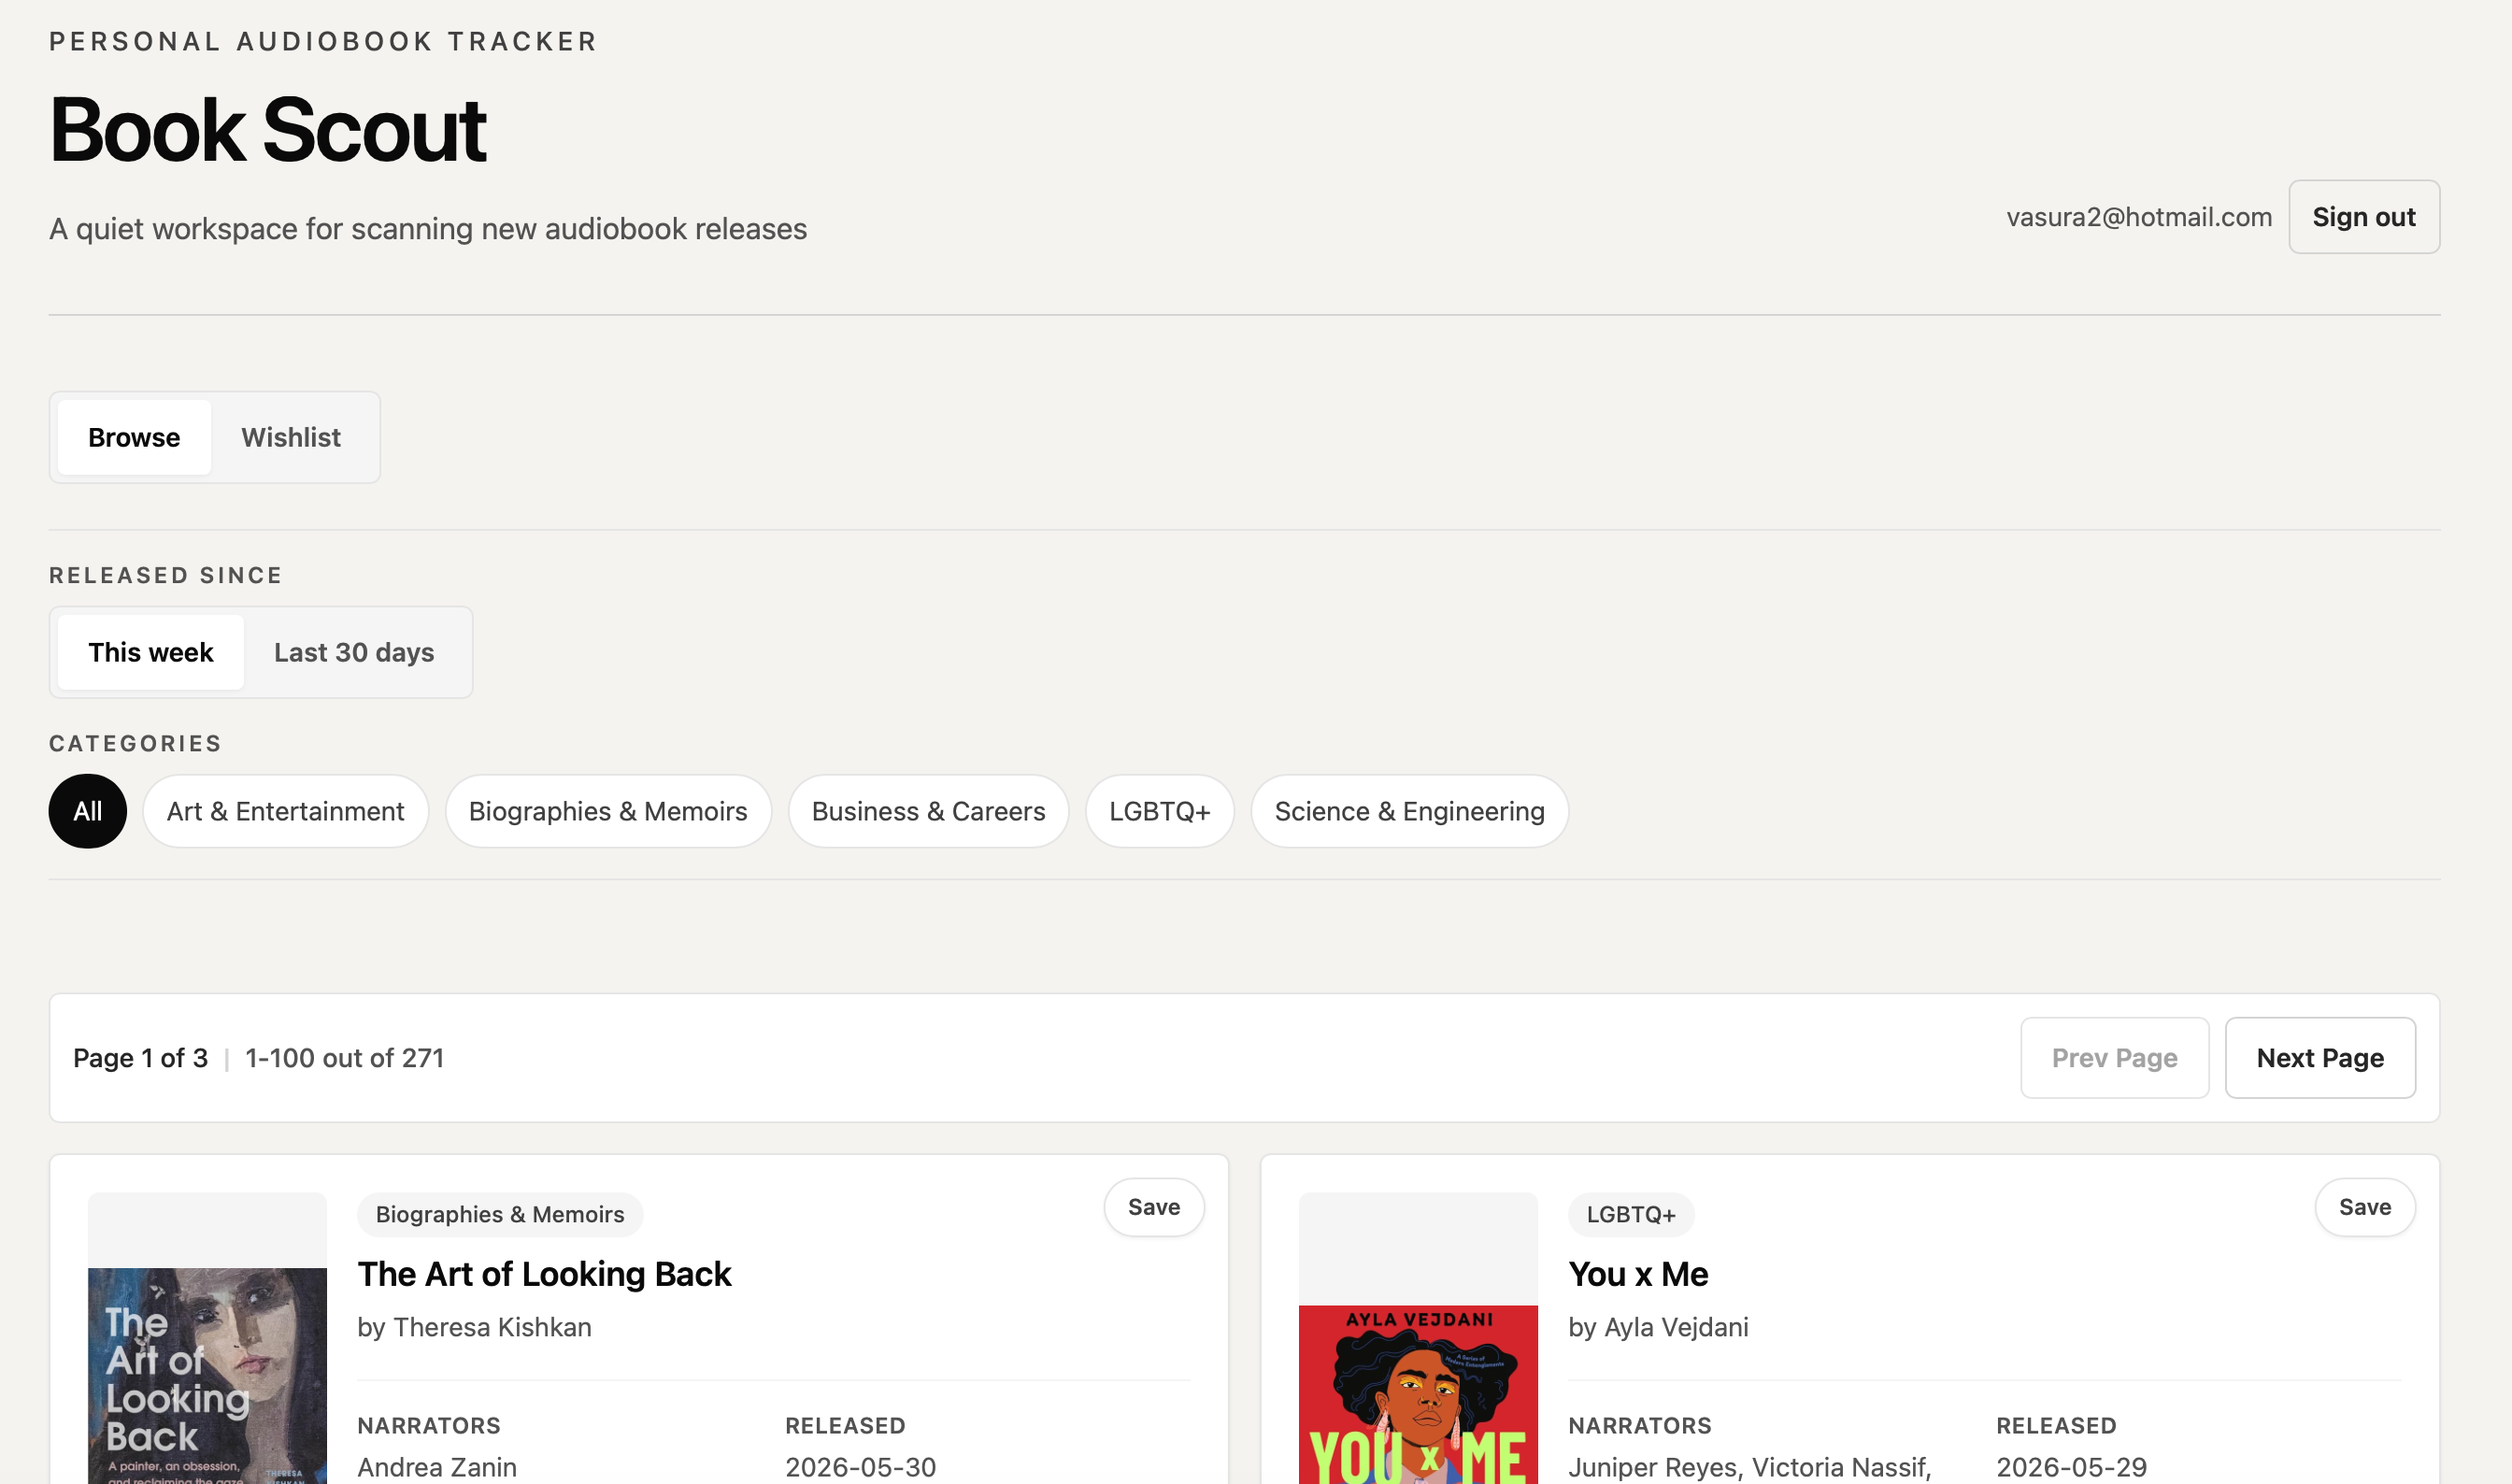Open the You x Me cover image

(x=1418, y=1394)
